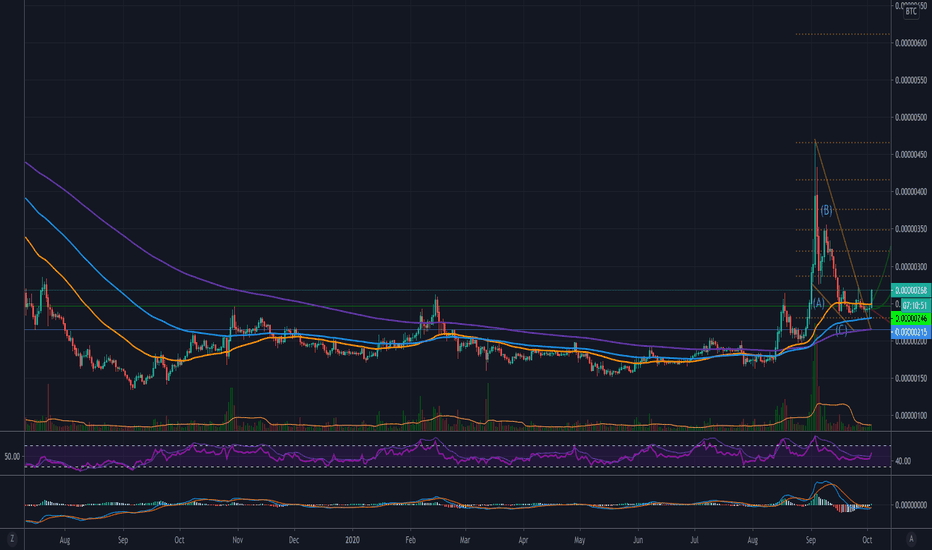The image size is (932, 550).
Task: Select the blue 0.00000215 price tag
Action: (911, 332)
